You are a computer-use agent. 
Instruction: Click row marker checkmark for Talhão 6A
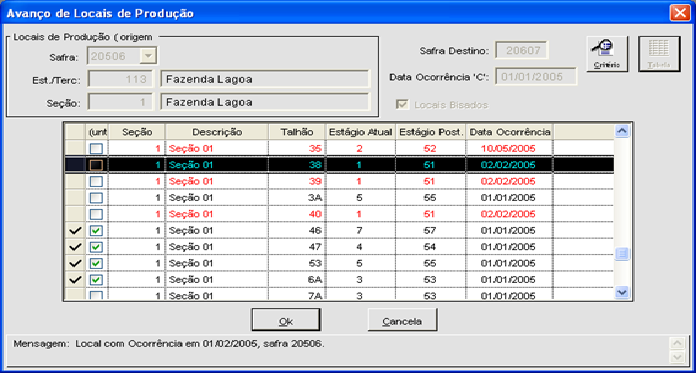click(76, 280)
